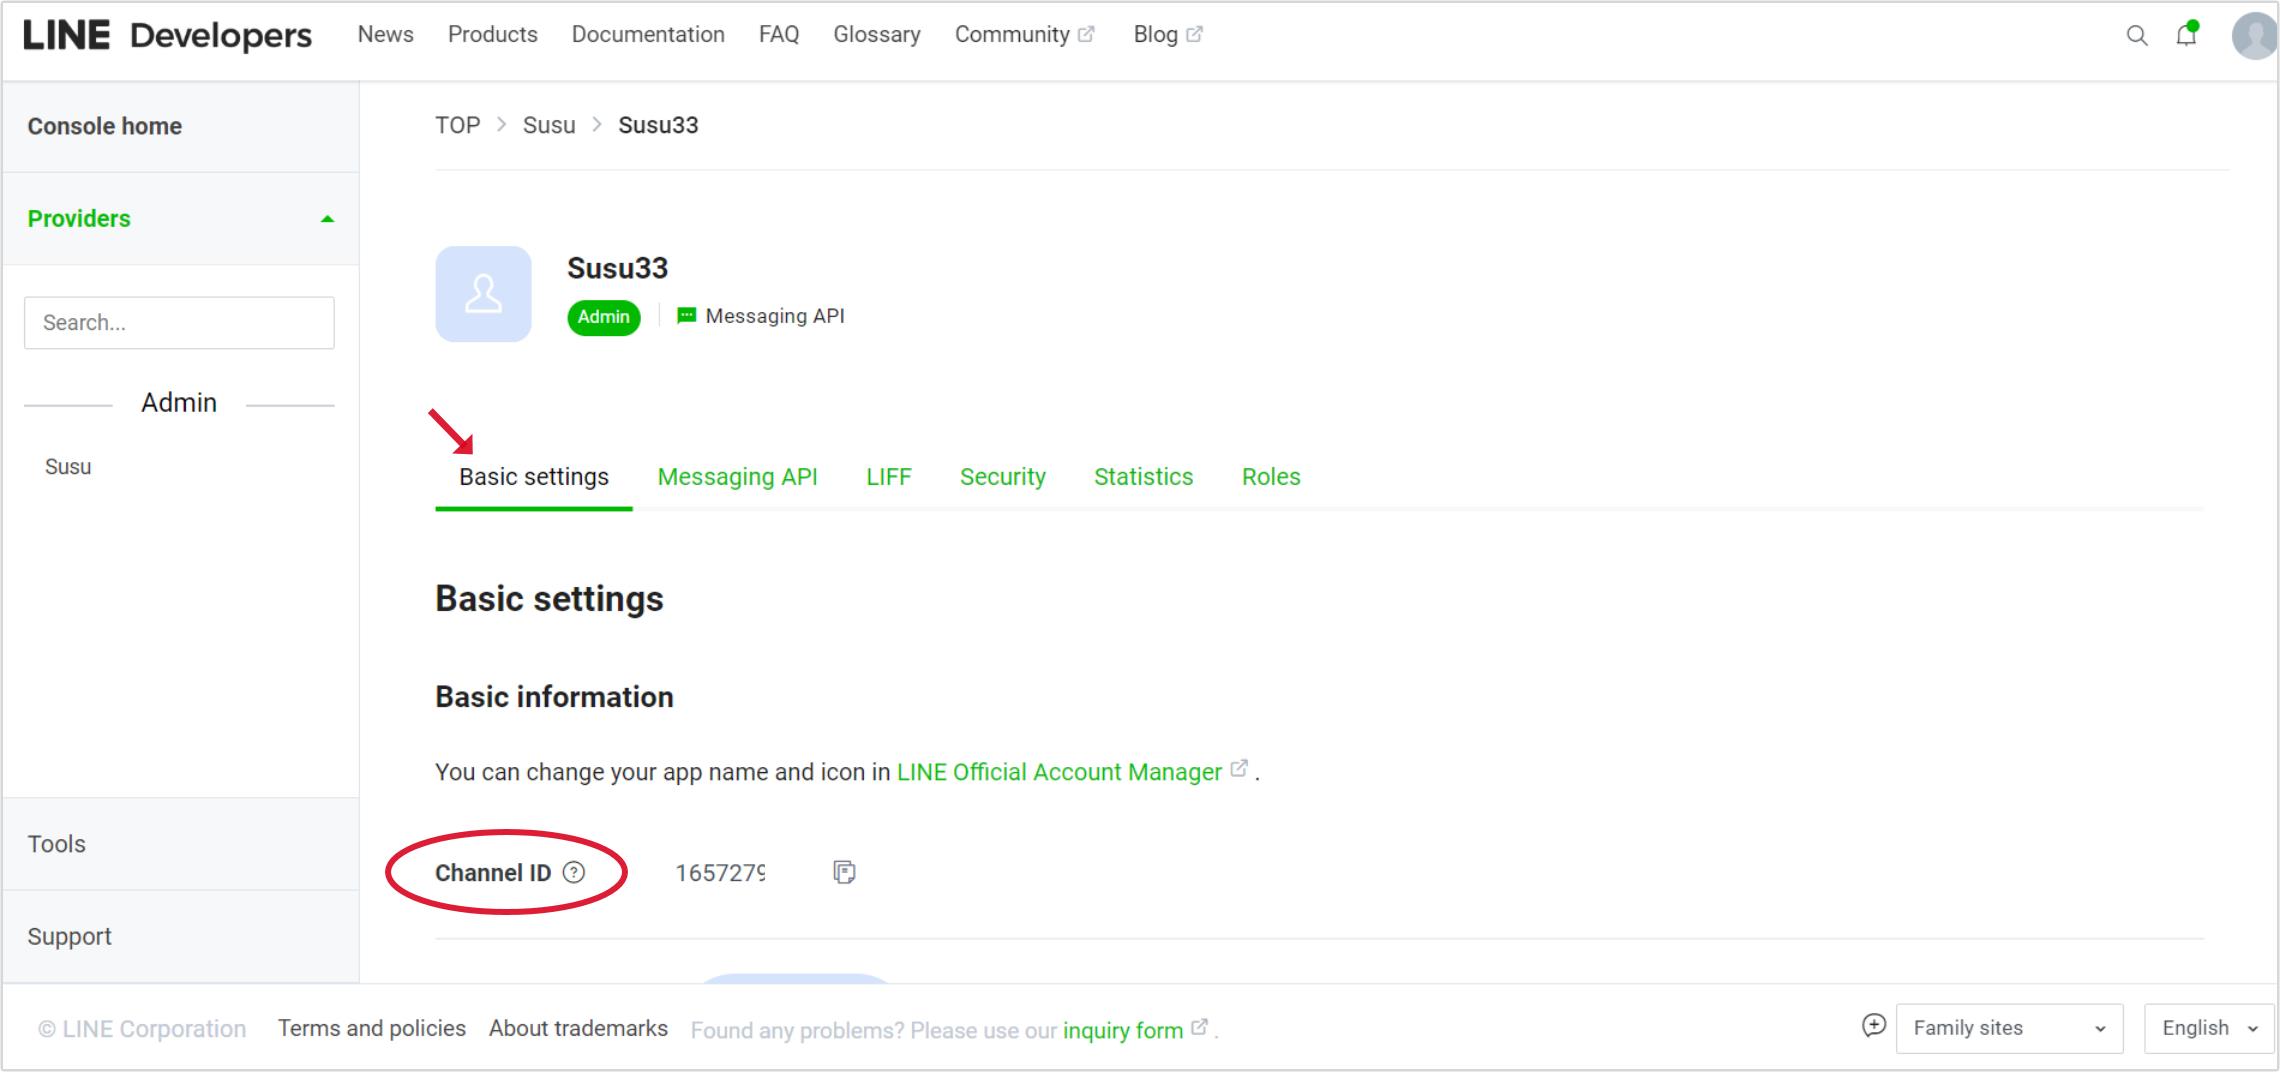
Task: Open the user profile avatar menu
Action: pyautogui.click(x=2254, y=36)
